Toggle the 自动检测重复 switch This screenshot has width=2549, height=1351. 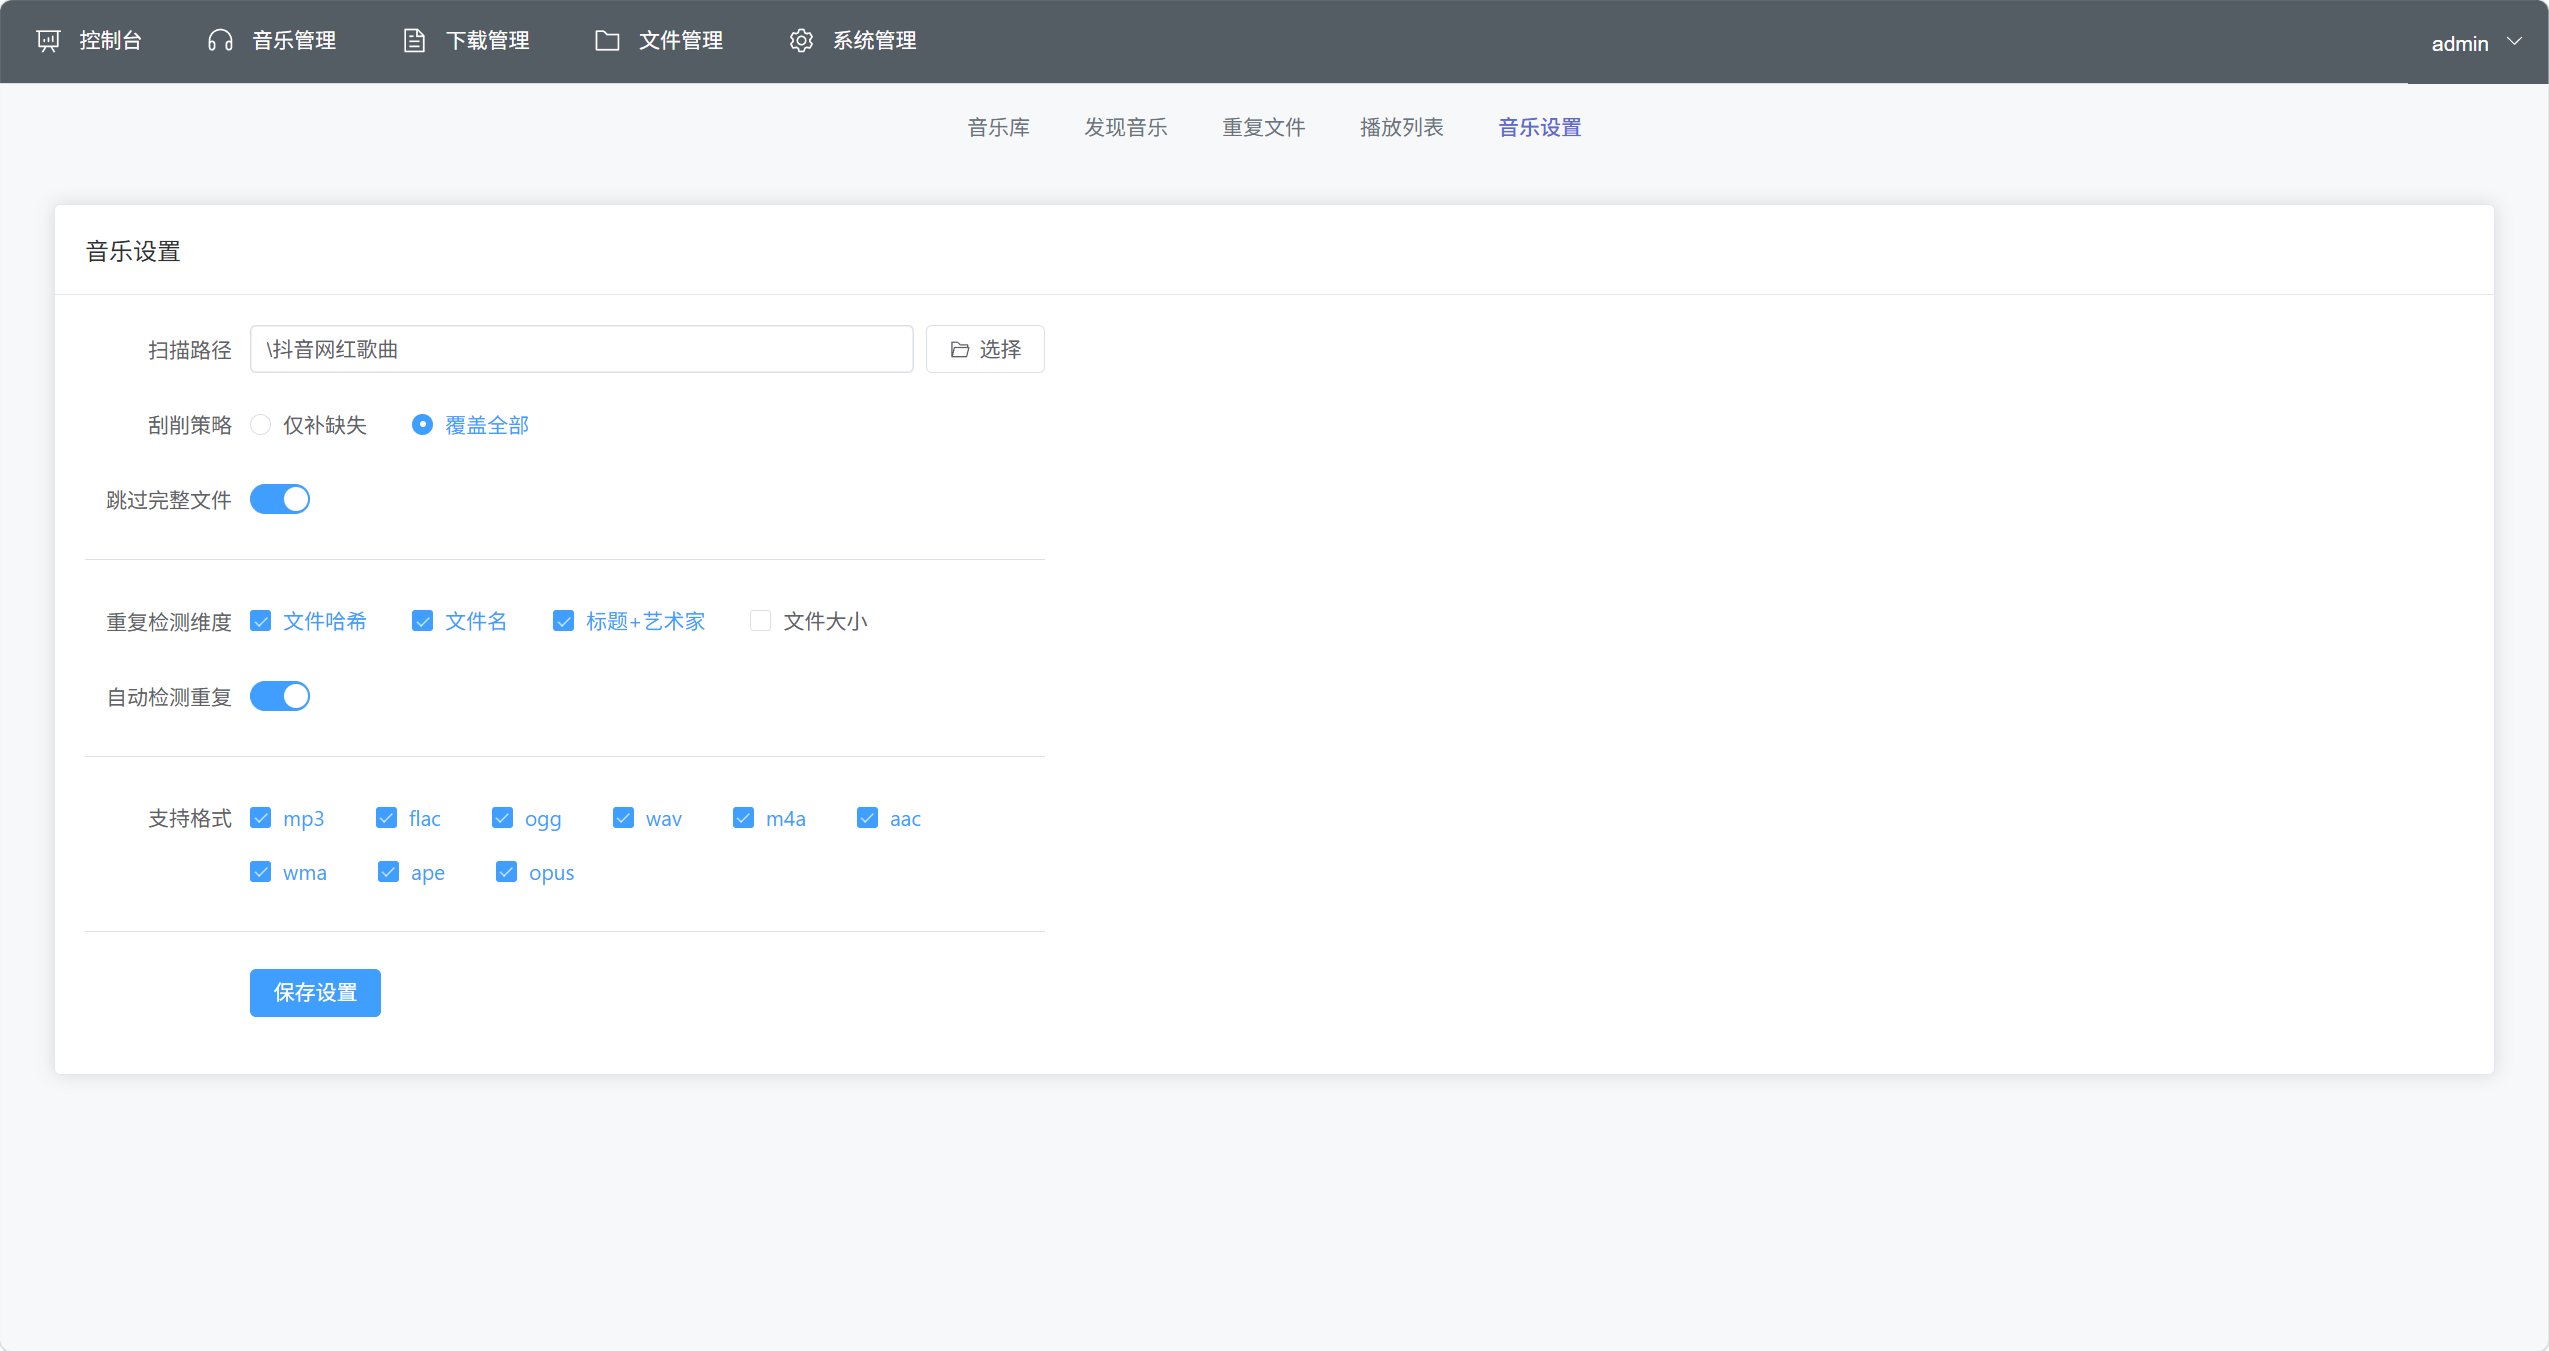tap(280, 696)
